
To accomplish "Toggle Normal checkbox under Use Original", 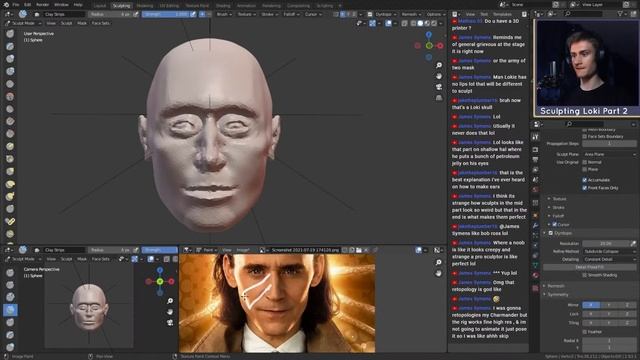I will pos(584,162).
